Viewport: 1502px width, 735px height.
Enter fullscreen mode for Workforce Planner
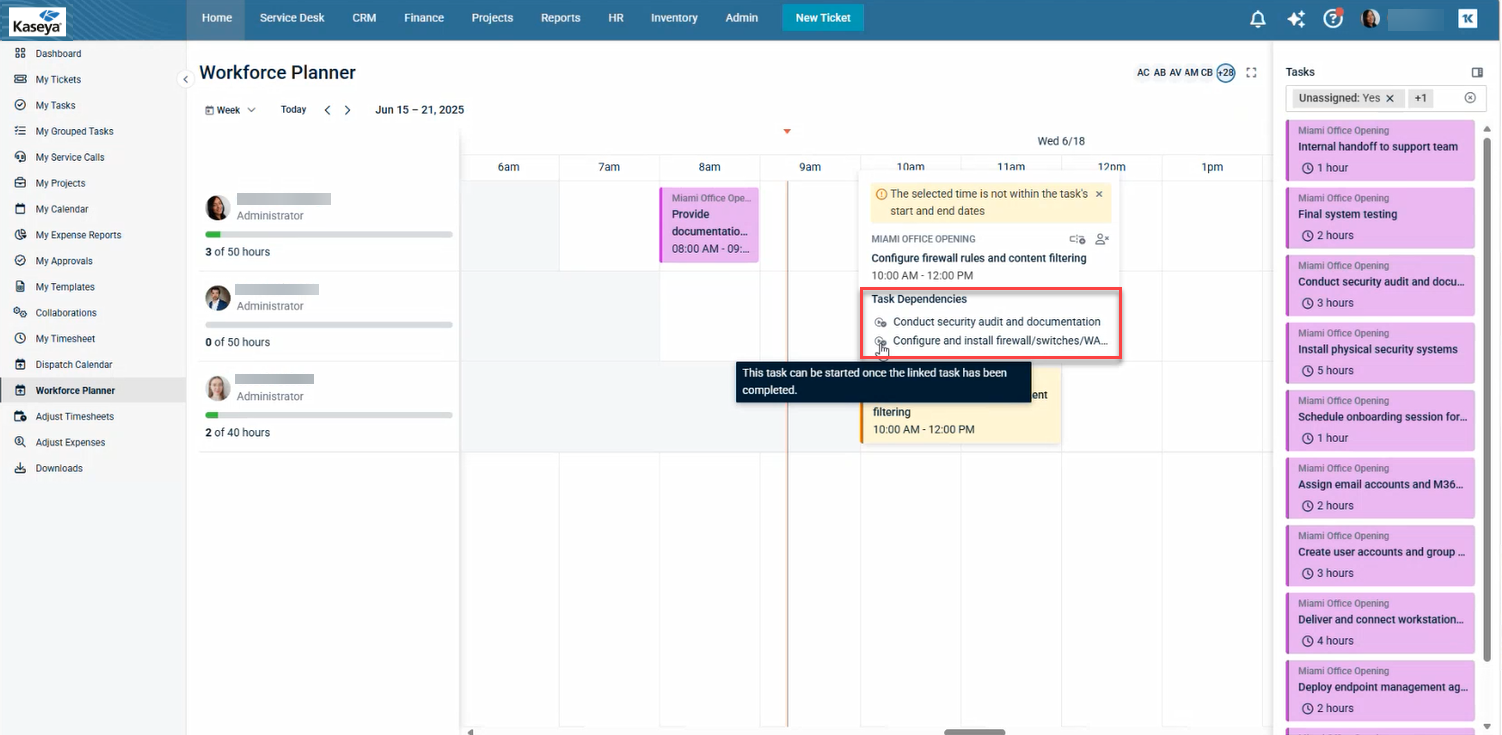click(x=1251, y=73)
